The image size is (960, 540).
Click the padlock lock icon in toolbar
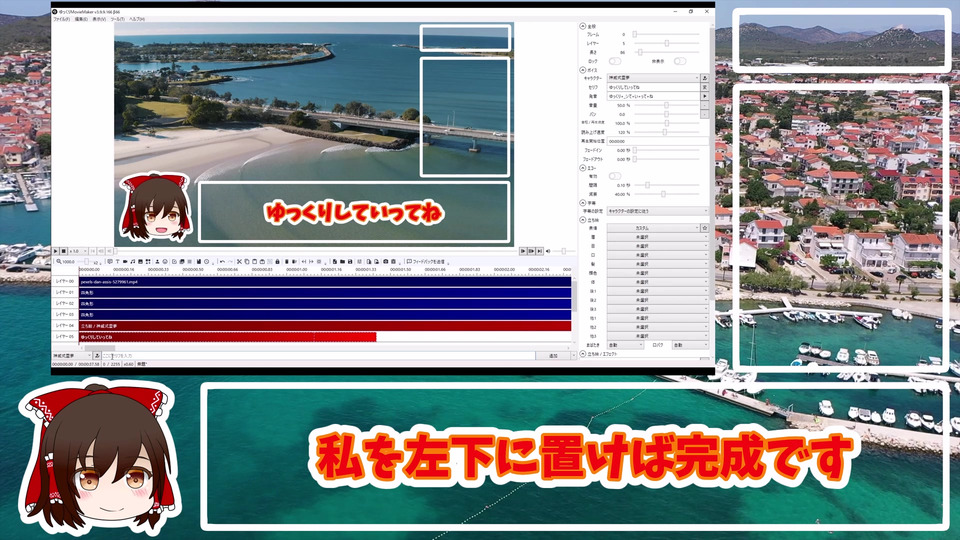click(x=277, y=261)
